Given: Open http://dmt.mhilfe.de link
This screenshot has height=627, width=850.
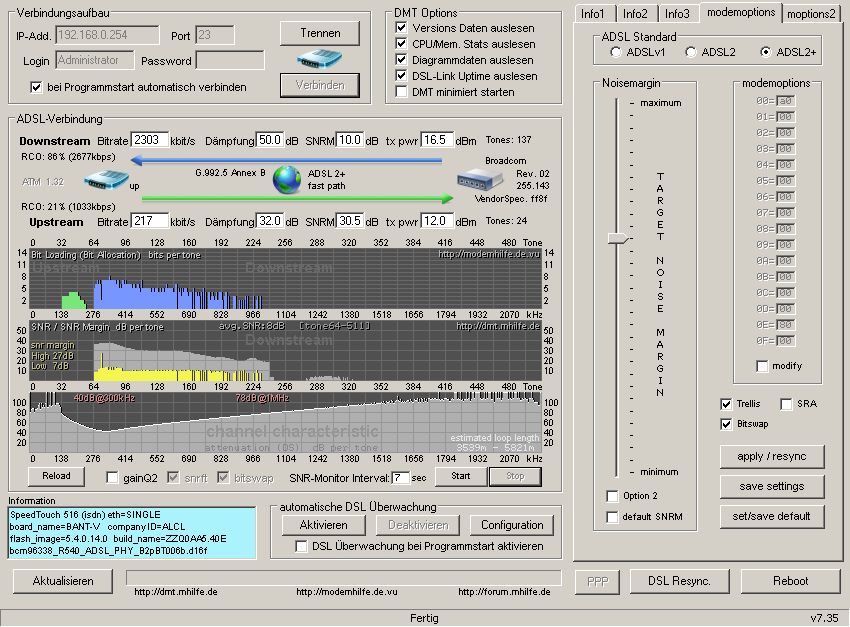Looking at the screenshot, I should [x=176, y=592].
